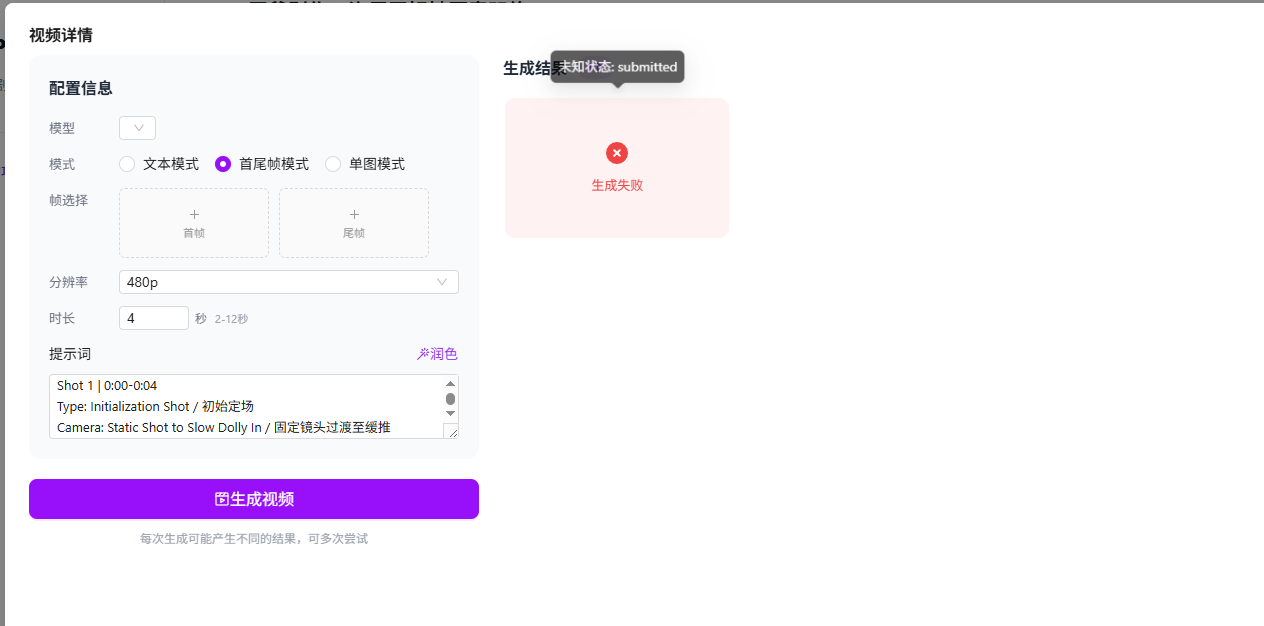
Task: Click the 视频详情 title text
Action: 61,35
